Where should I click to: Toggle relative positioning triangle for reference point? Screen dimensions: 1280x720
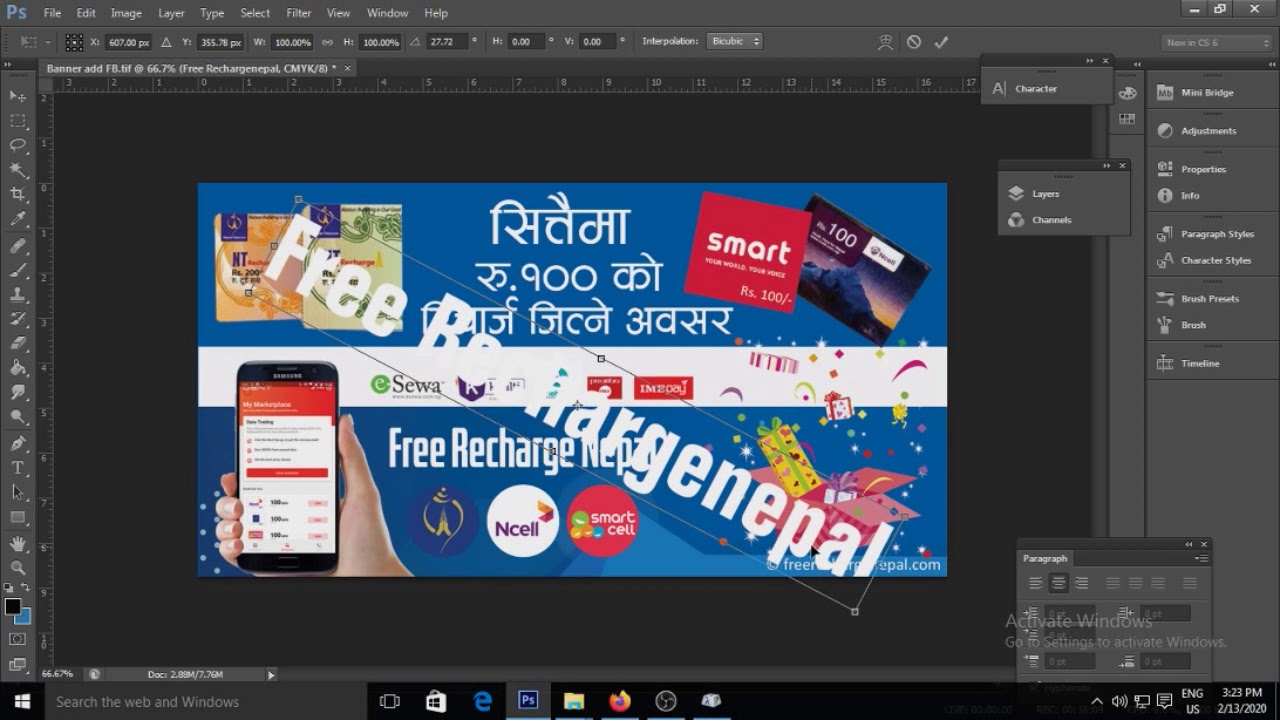tap(166, 42)
